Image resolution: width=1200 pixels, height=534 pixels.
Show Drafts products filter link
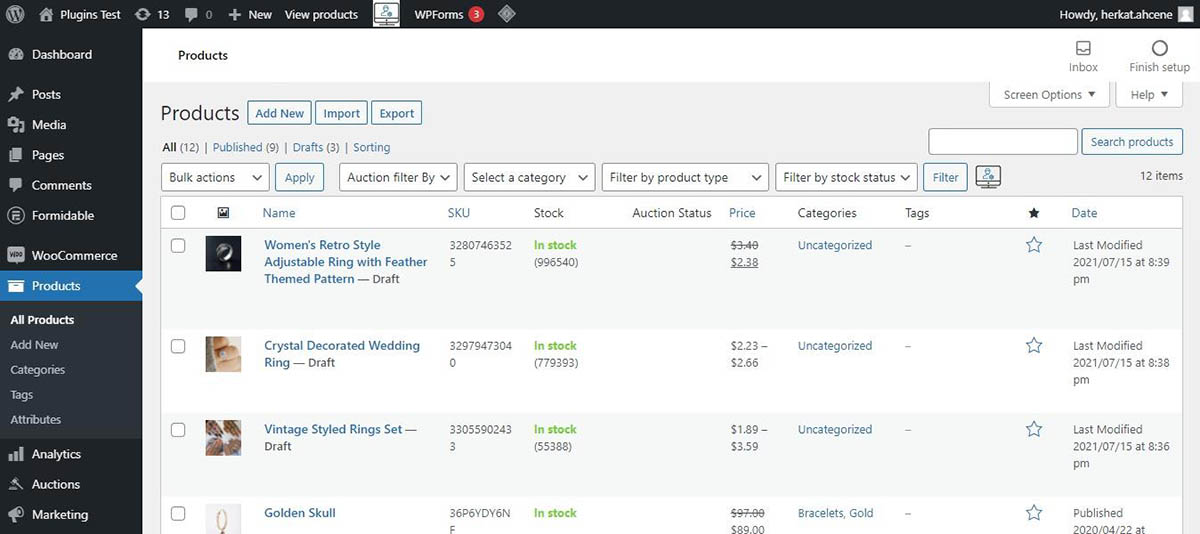pos(307,147)
